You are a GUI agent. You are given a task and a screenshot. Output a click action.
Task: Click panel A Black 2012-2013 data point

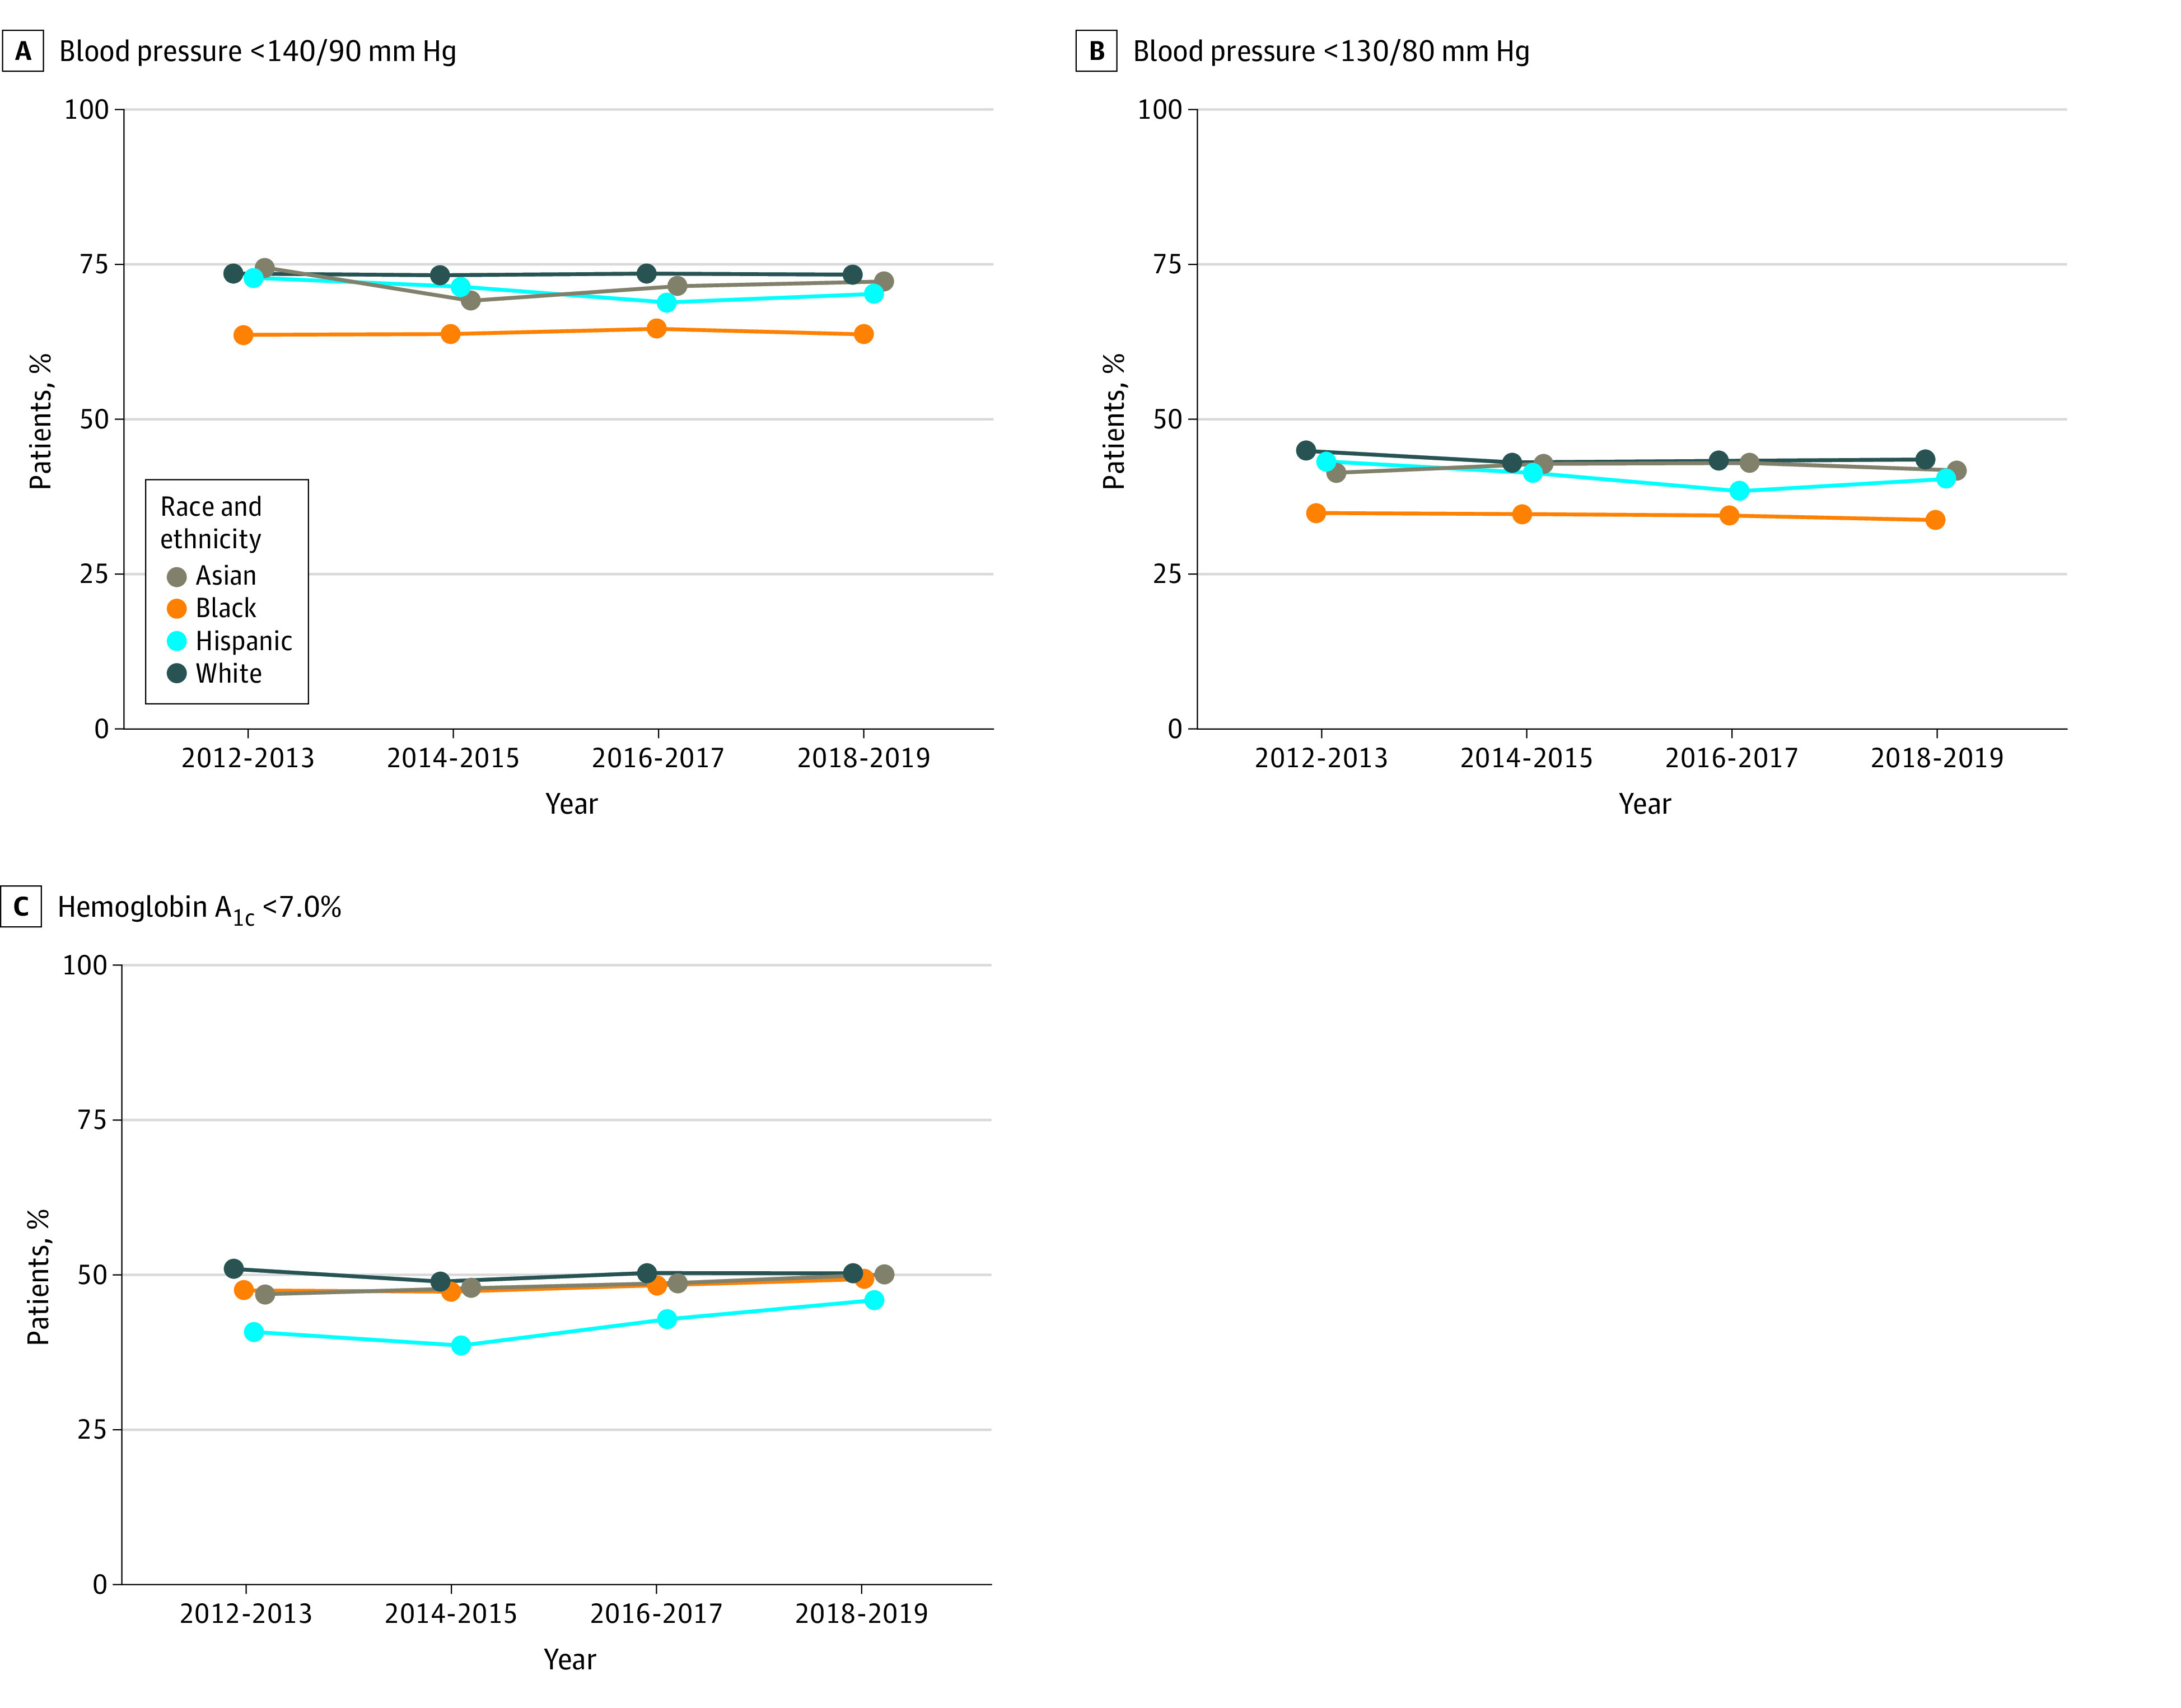[x=243, y=335]
